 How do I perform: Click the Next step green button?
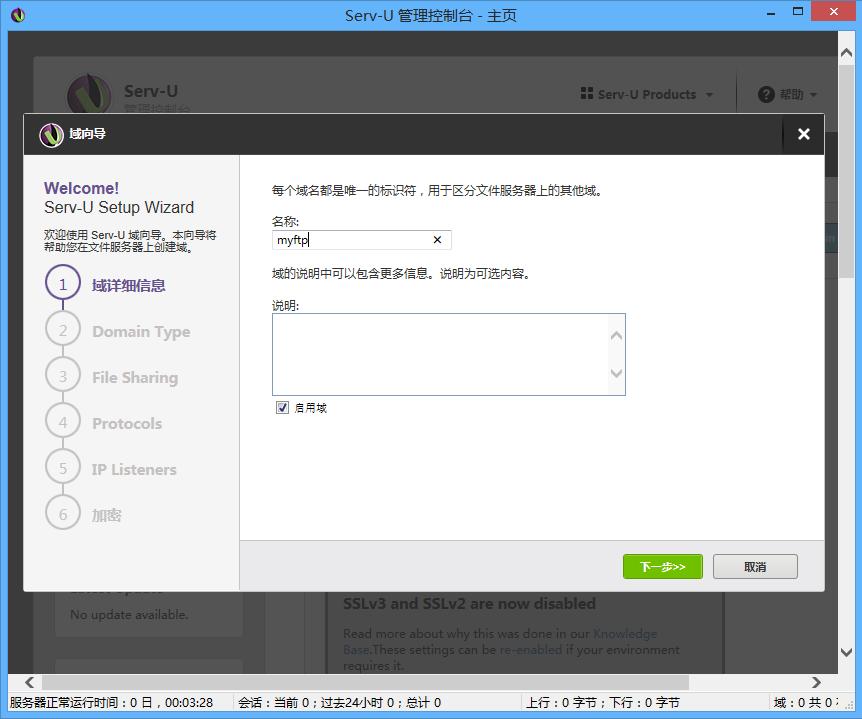coord(662,566)
